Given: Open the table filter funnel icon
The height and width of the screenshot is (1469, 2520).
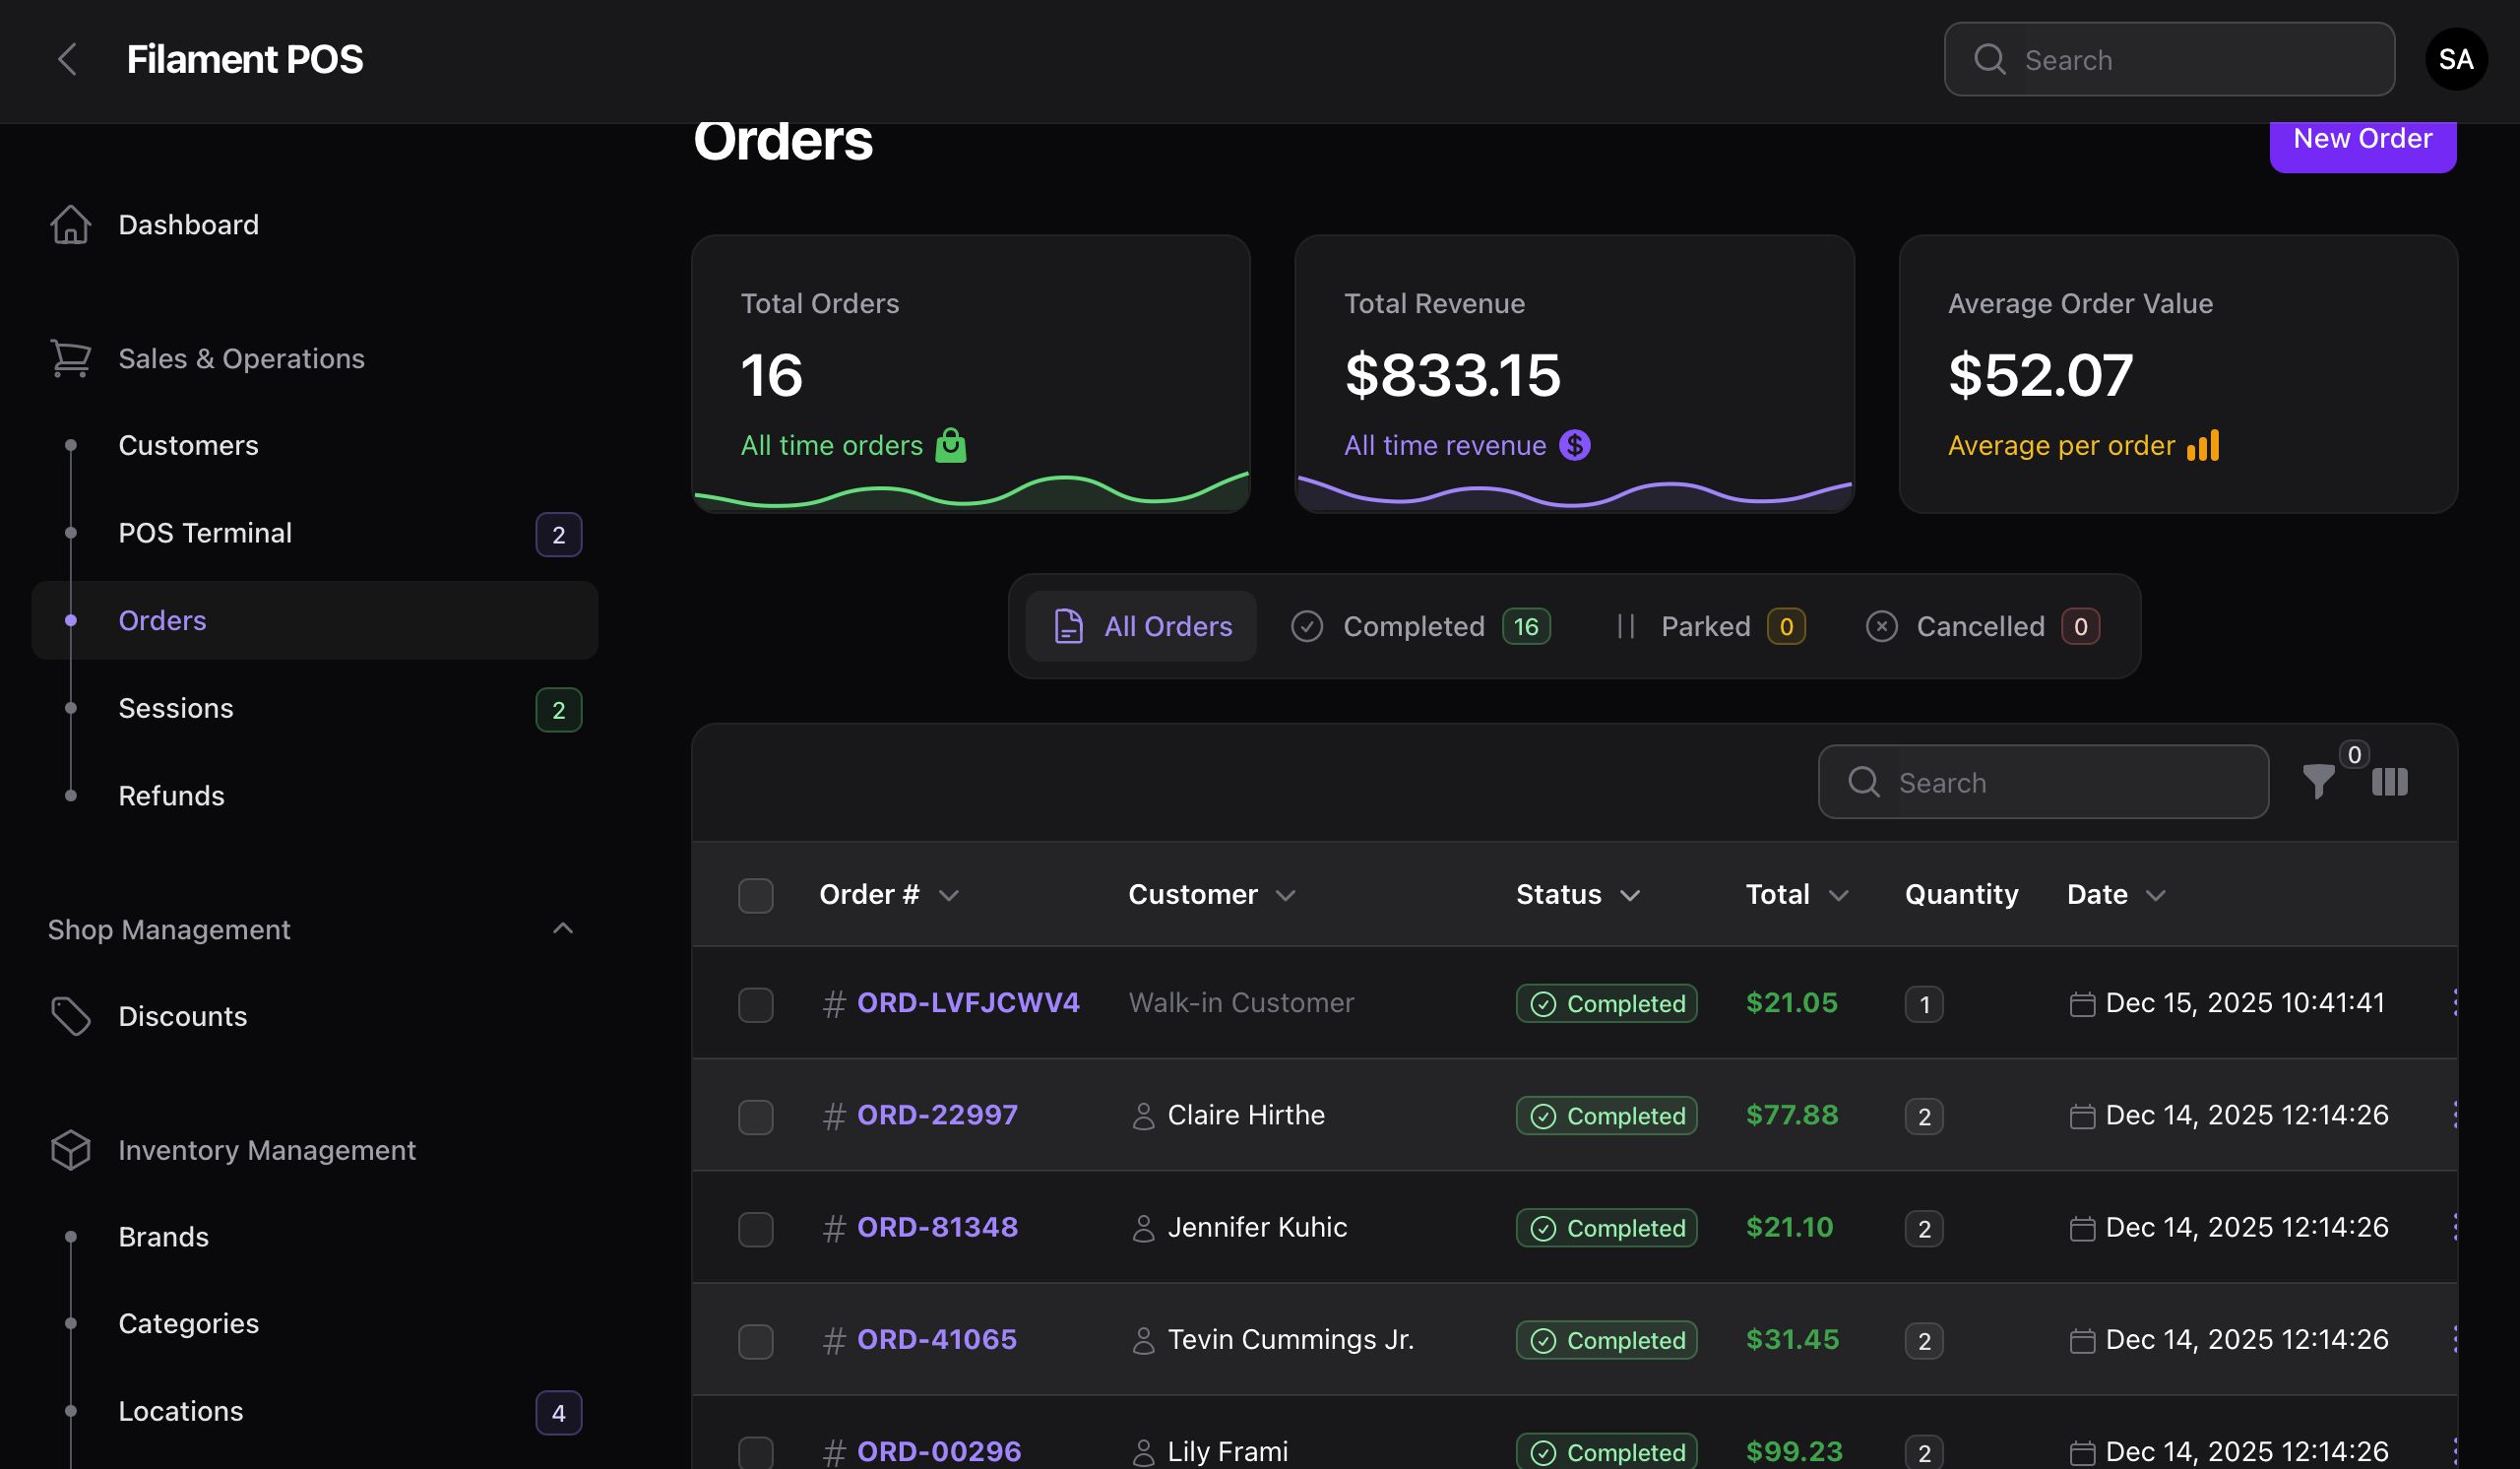Looking at the screenshot, I should pos(2317,781).
